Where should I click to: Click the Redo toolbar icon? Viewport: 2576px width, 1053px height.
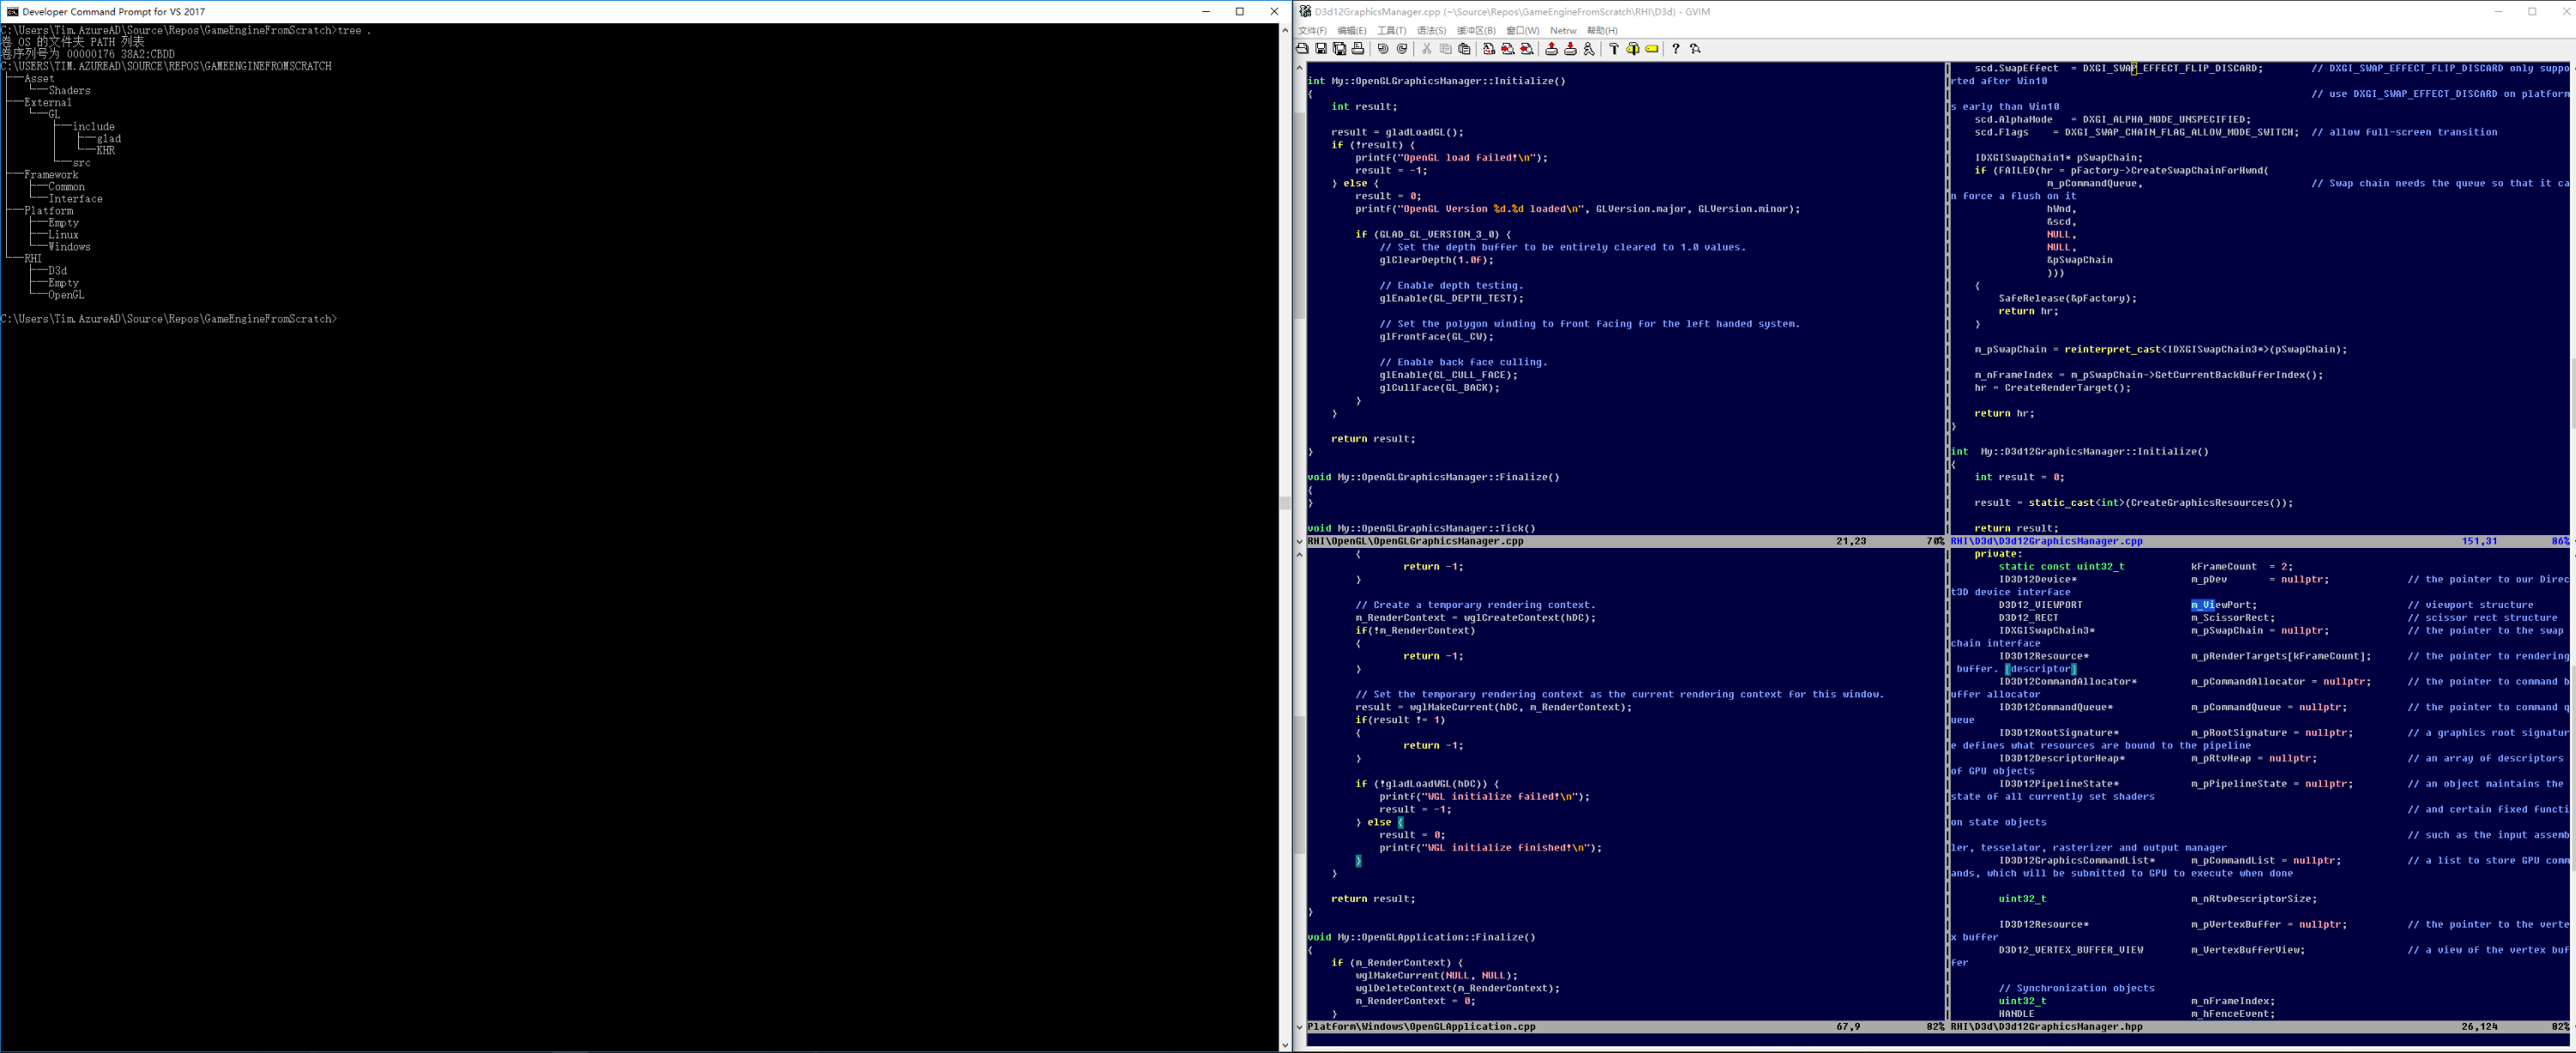(1402, 49)
